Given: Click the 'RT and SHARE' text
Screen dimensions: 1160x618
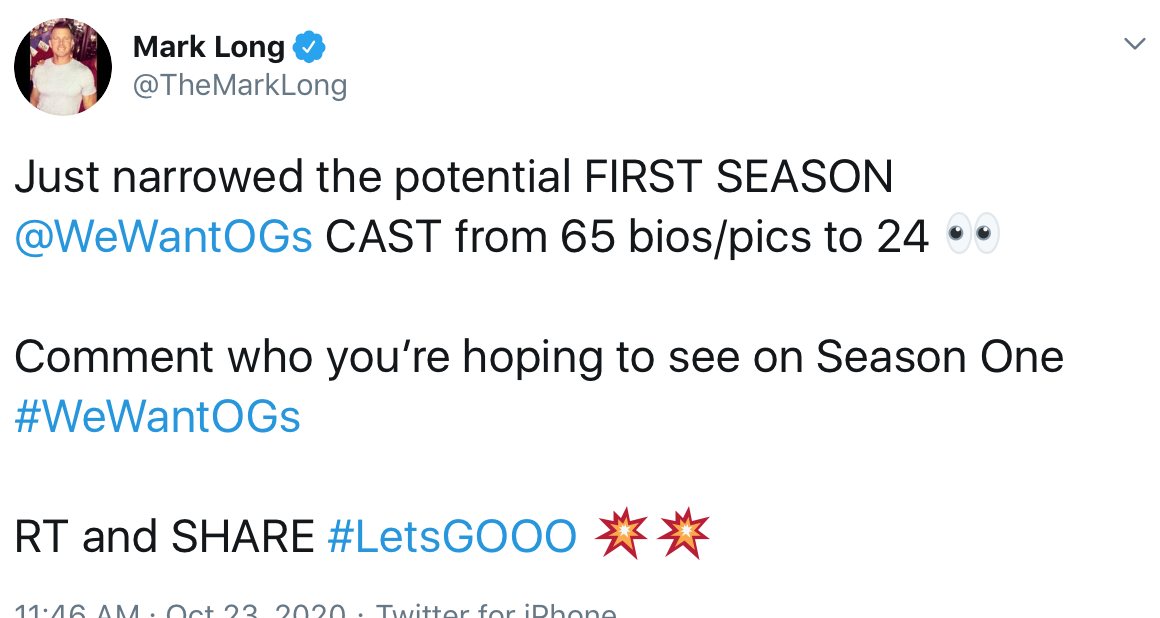Looking at the screenshot, I should pyautogui.click(x=164, y=536).
